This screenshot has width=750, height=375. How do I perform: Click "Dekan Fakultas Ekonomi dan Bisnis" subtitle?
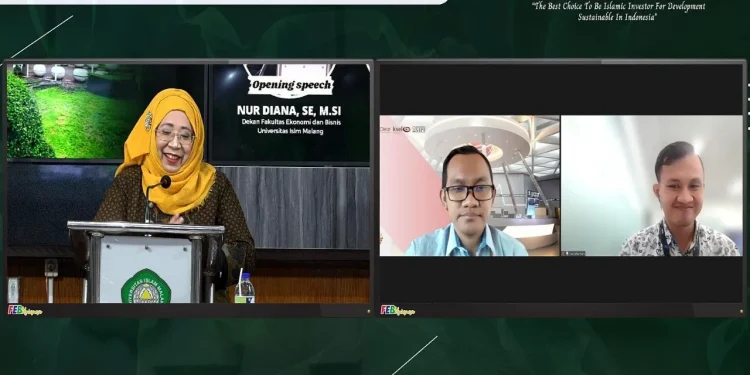(x=291, y=122)
